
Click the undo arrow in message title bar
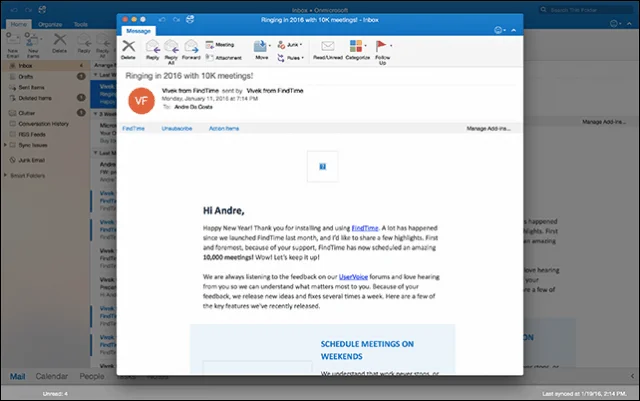[x=162, y=20]
